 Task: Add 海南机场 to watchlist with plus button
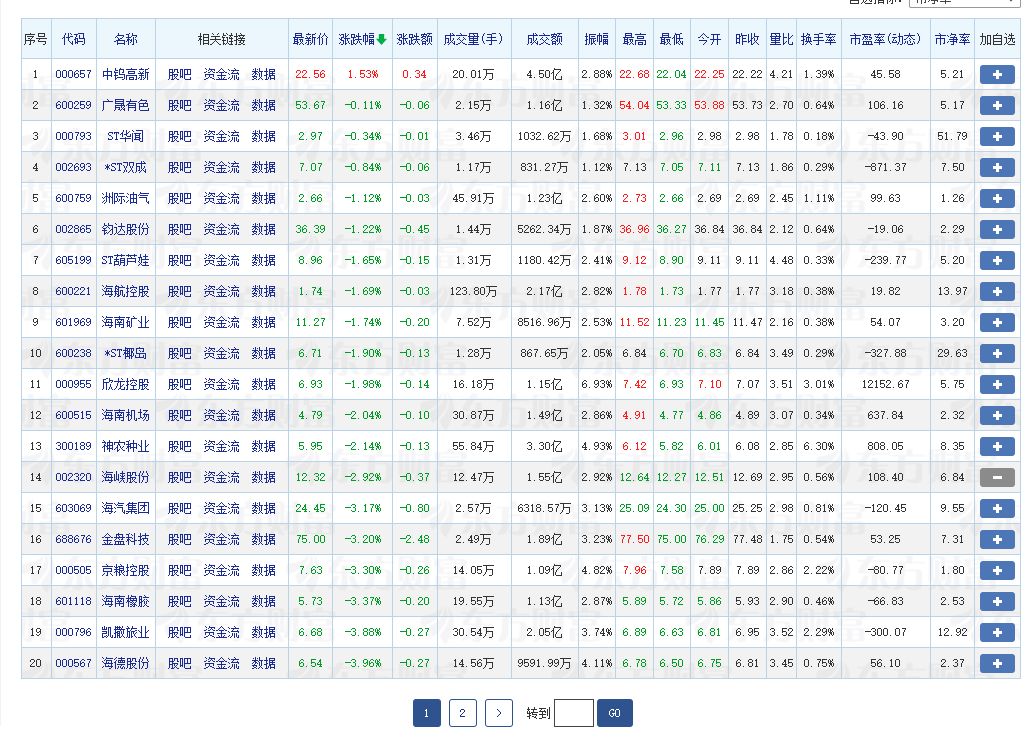tap(997, 416)
